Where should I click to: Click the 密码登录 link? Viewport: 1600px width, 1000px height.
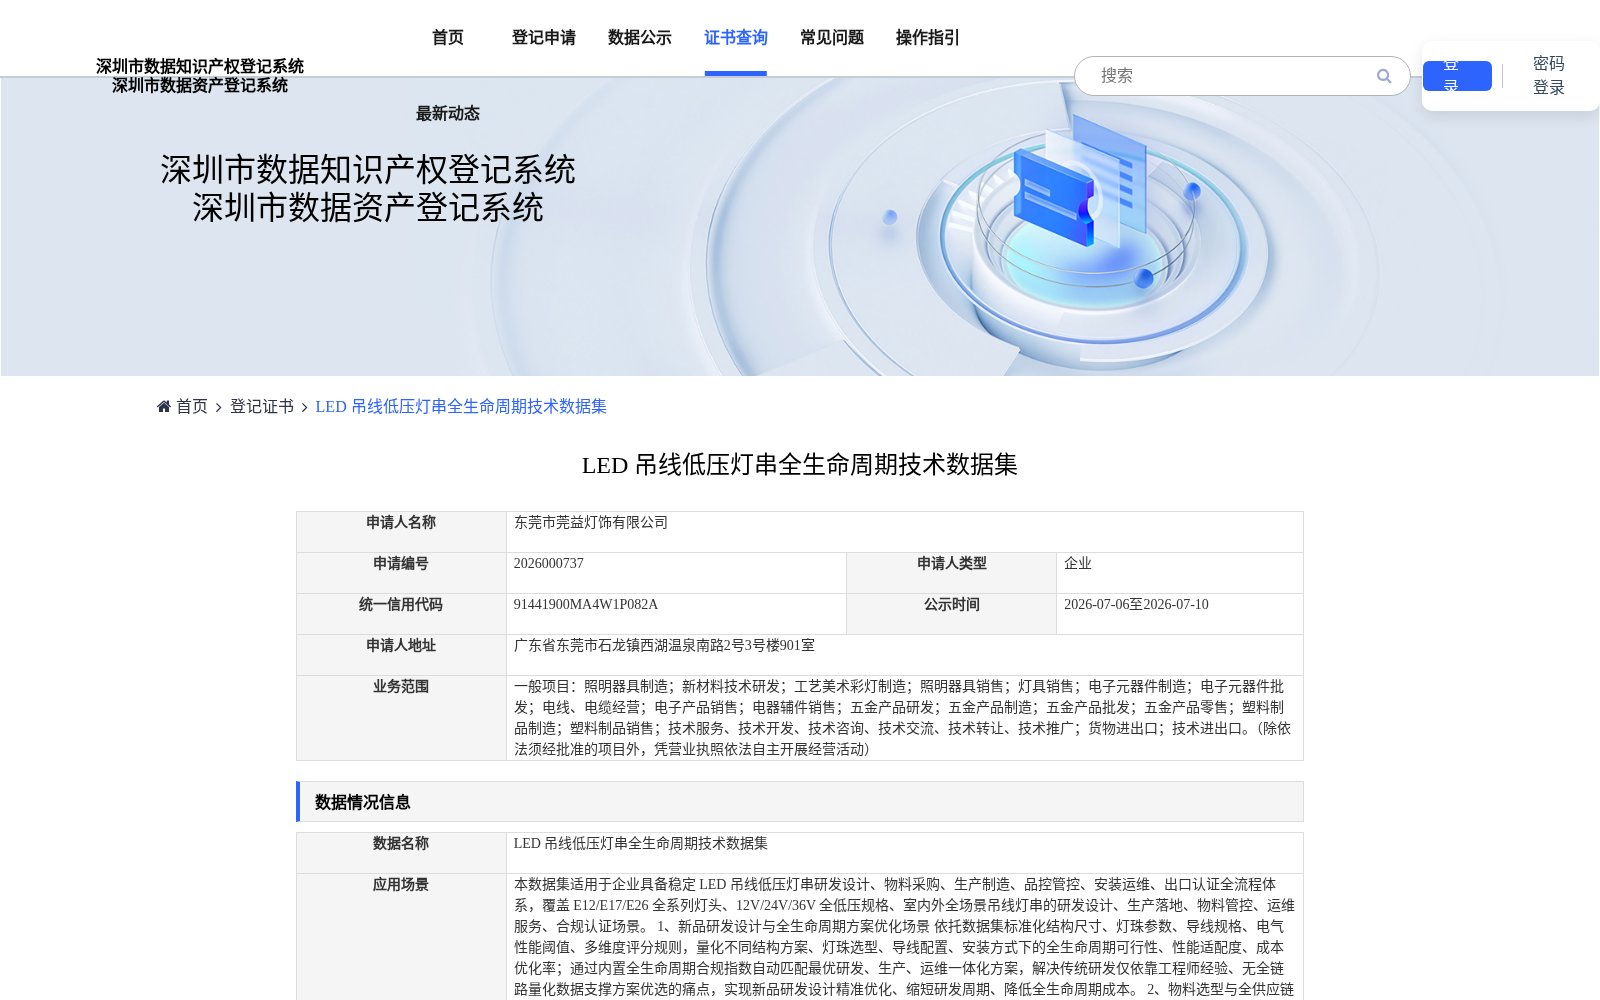click(1549, 76)
